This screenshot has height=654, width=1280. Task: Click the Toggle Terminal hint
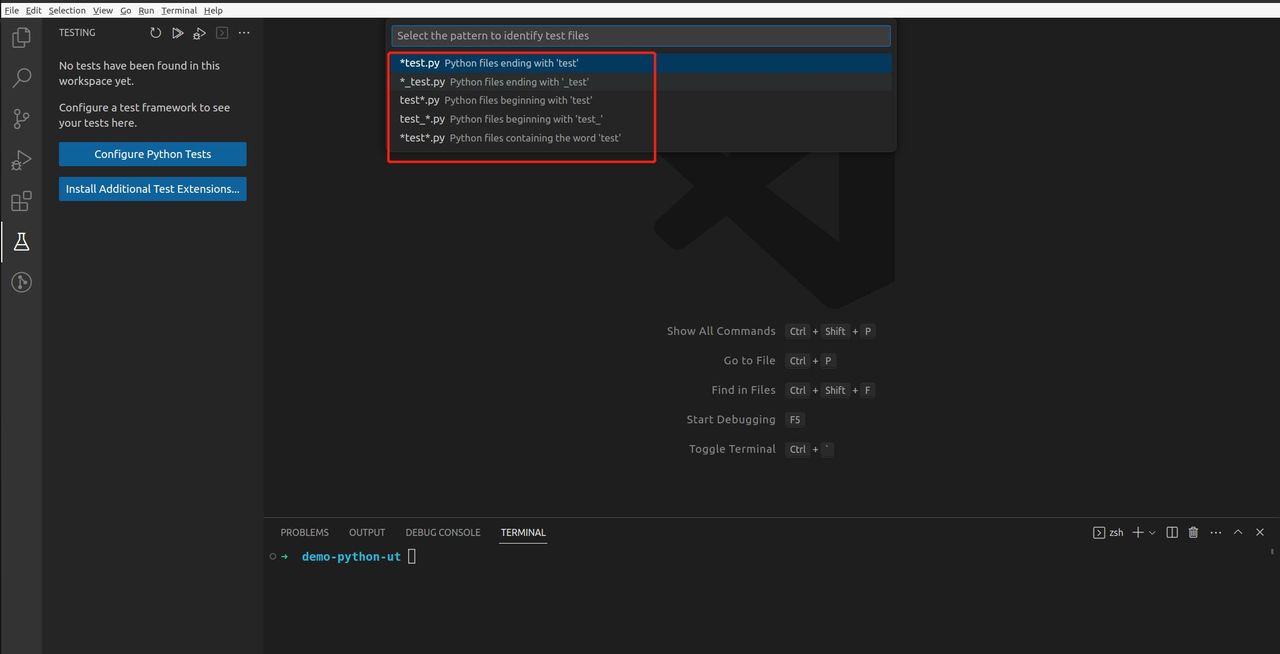point(732,449)
